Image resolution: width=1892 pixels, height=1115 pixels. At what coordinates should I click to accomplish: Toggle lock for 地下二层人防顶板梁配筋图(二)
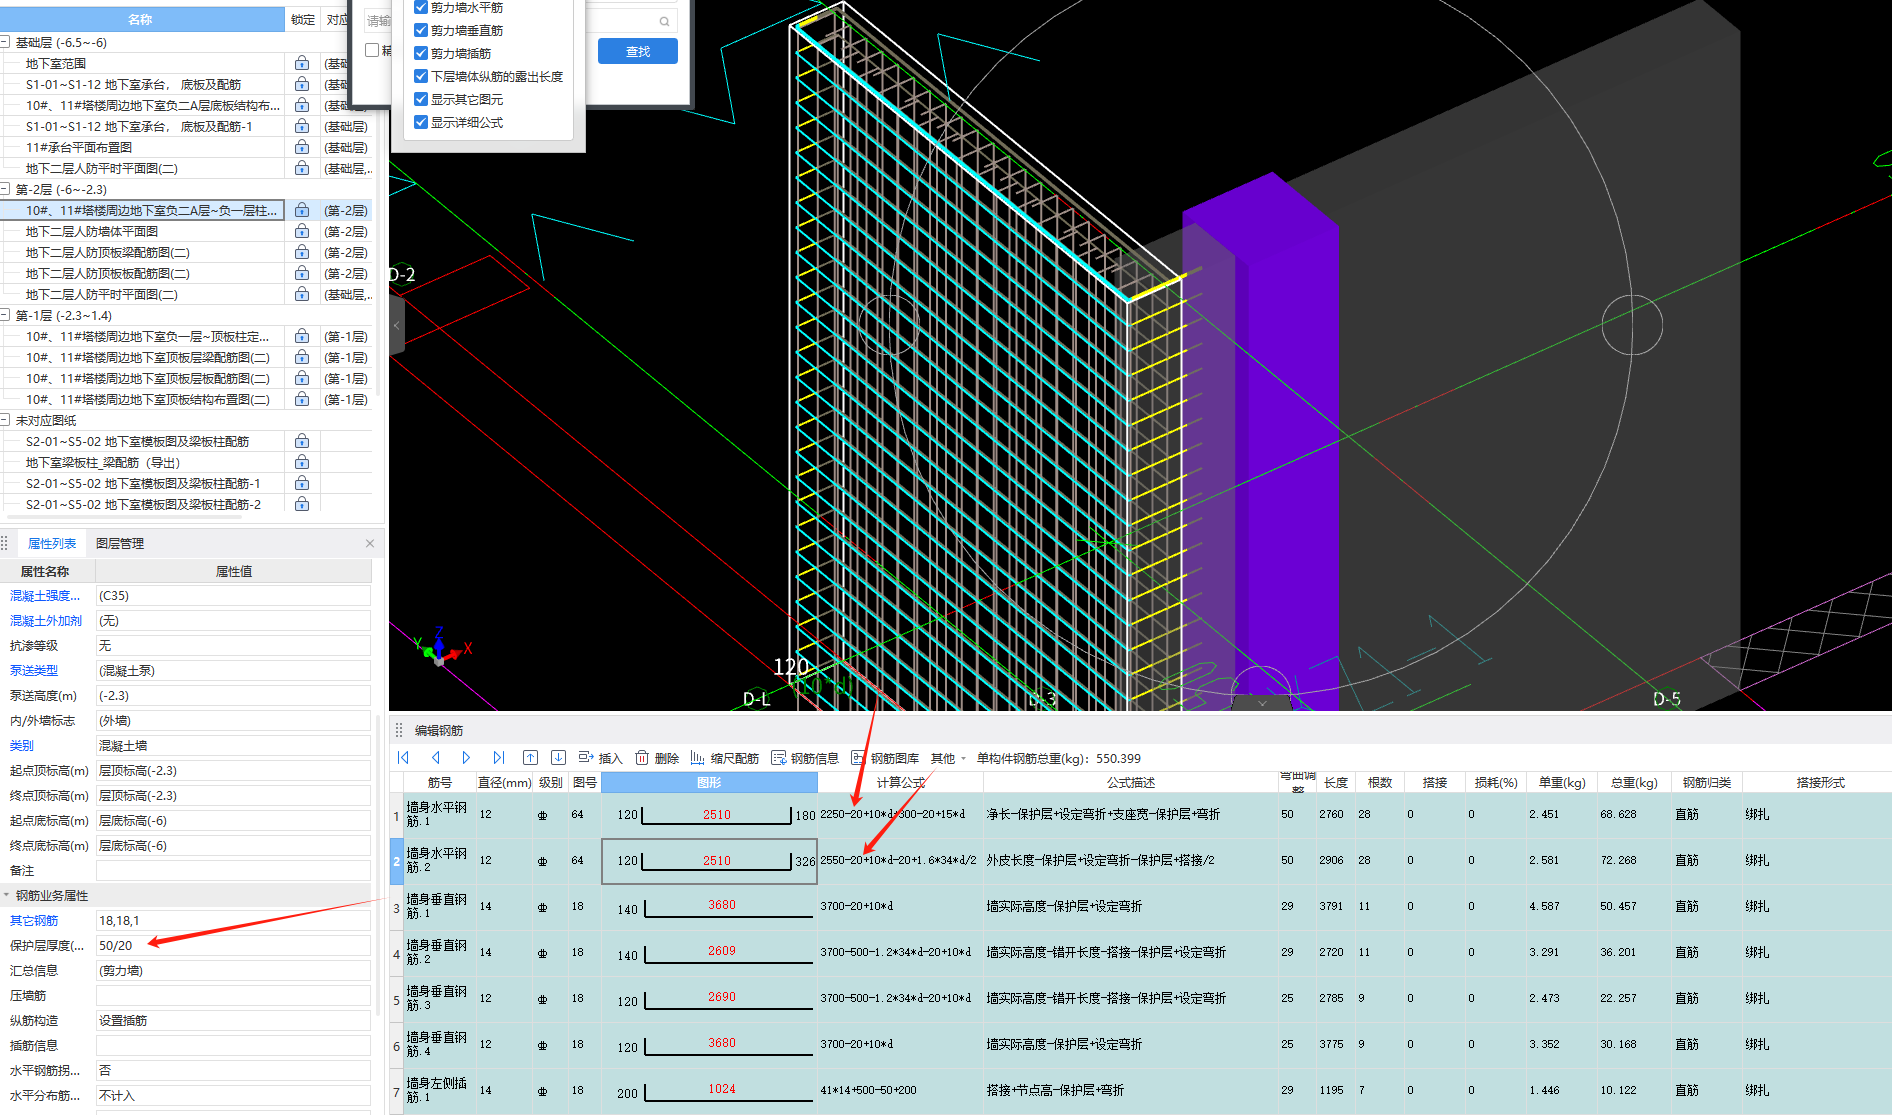click(x=302, y=252)
